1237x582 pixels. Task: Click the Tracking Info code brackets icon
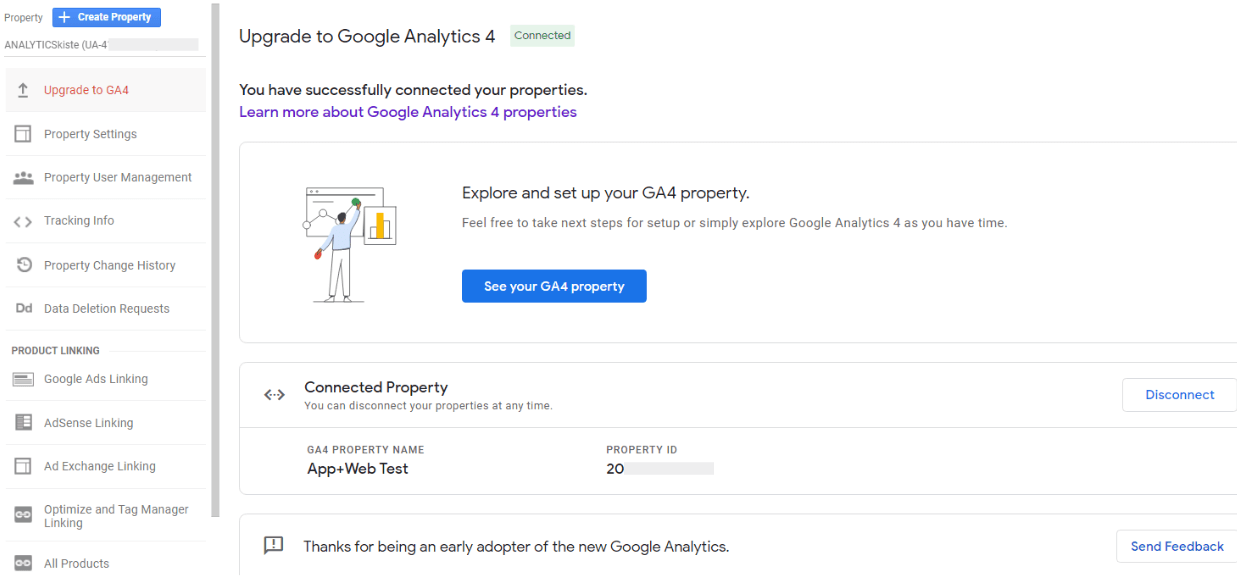[23, 221]
